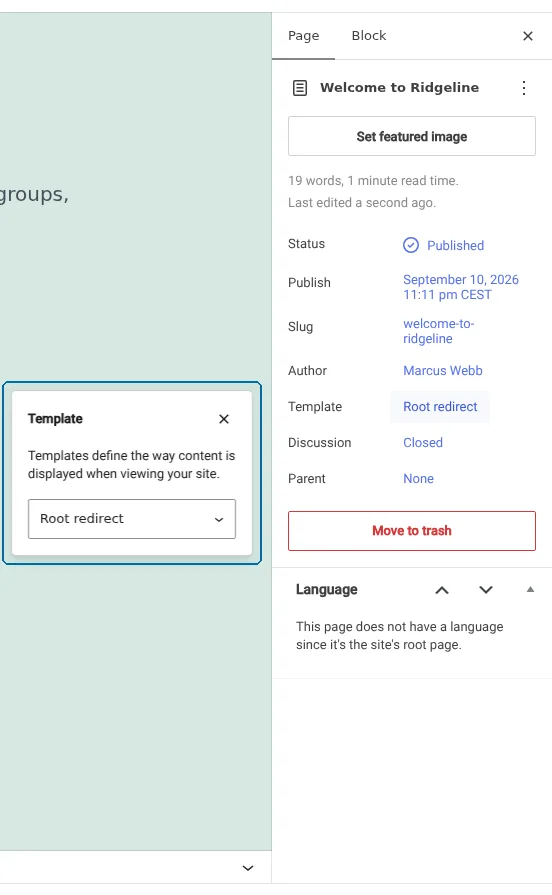Switch to the Block tab
552x895 pixels.
click(x=369, y=36)
